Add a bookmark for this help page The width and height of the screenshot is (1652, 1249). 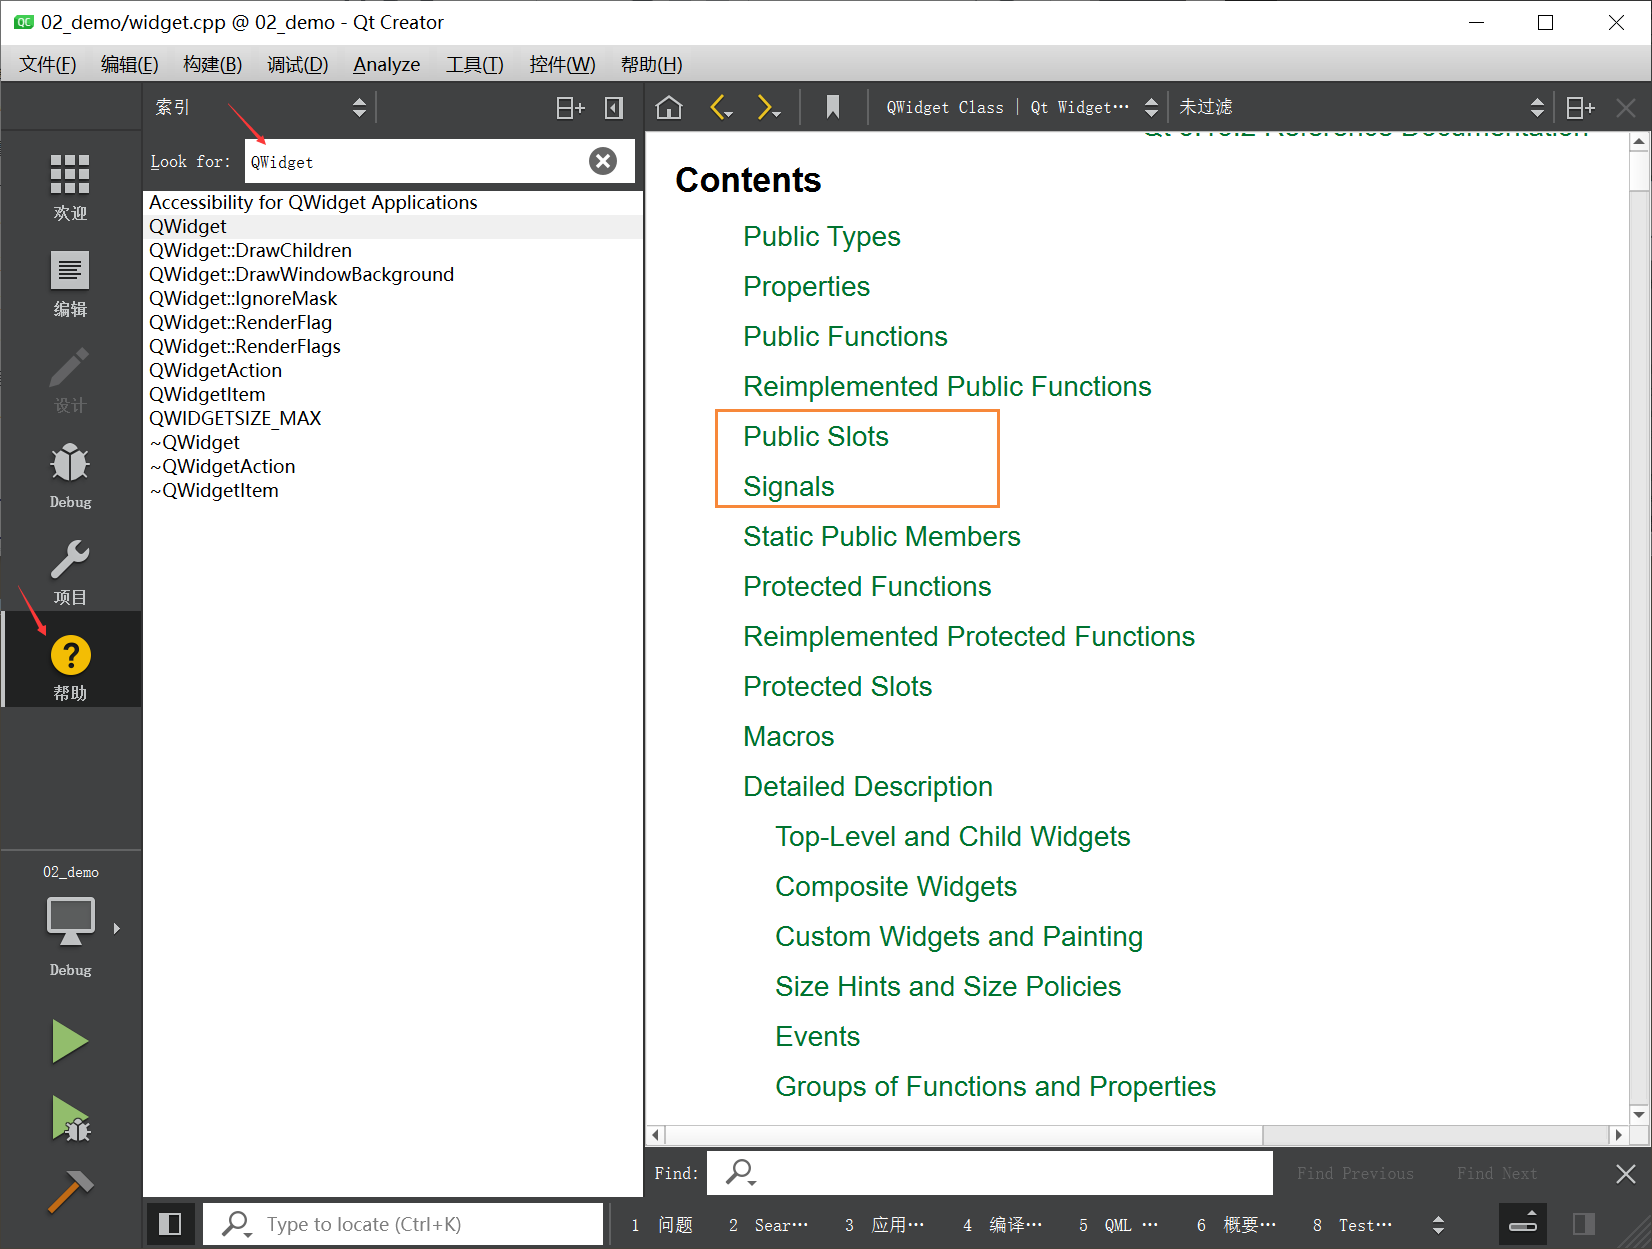[832, 107]
